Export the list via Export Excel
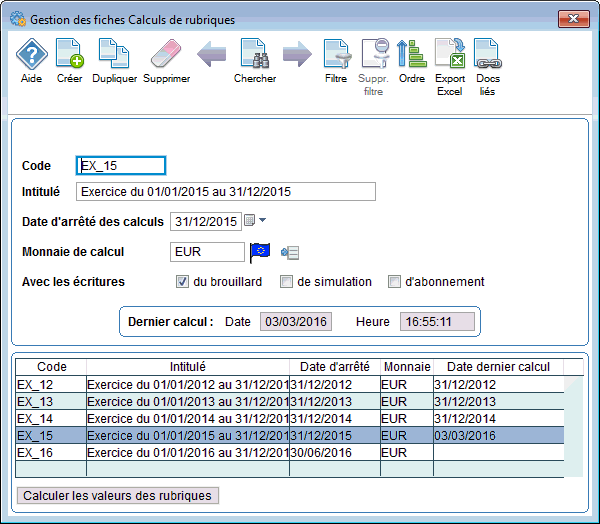This screenshot has height=524, width=600. point(450,60)
